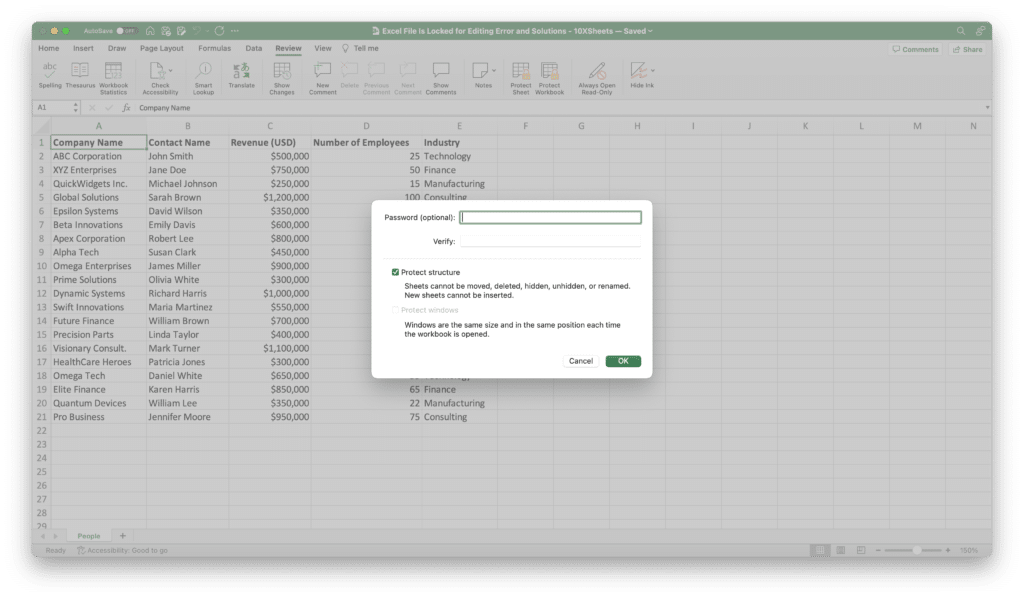This screenshot has height=599, width=1024.
Task: Click Always Open Read-Only
Action: tap(597, 78)
